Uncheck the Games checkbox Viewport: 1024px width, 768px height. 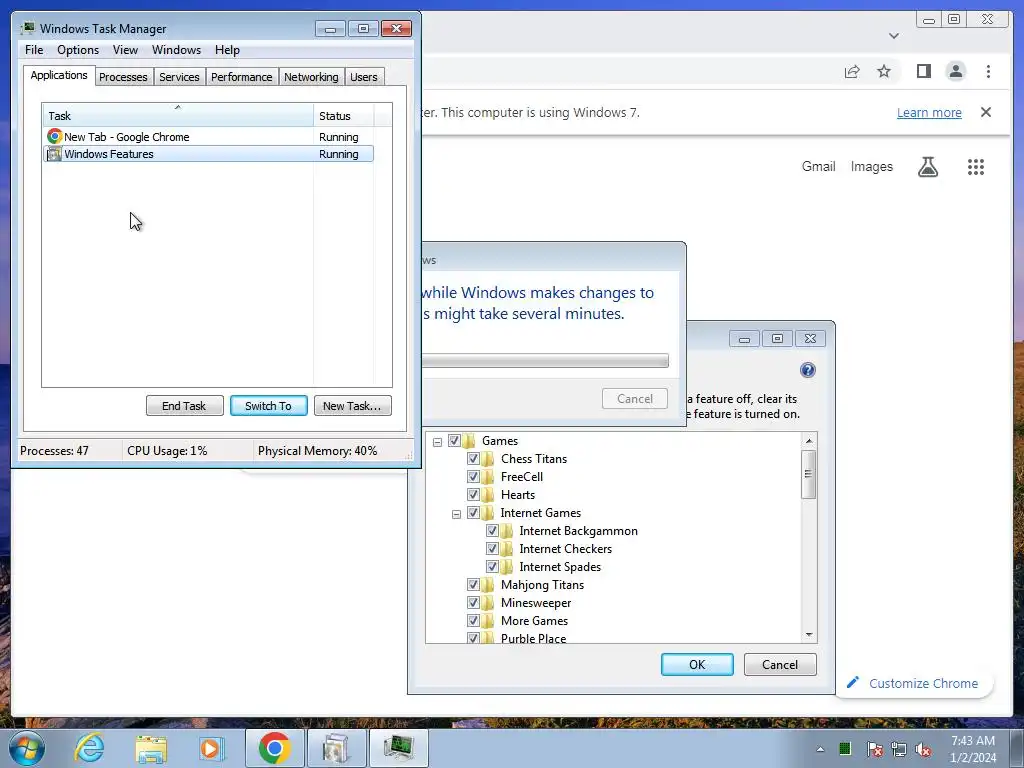(x=455, y=441)
